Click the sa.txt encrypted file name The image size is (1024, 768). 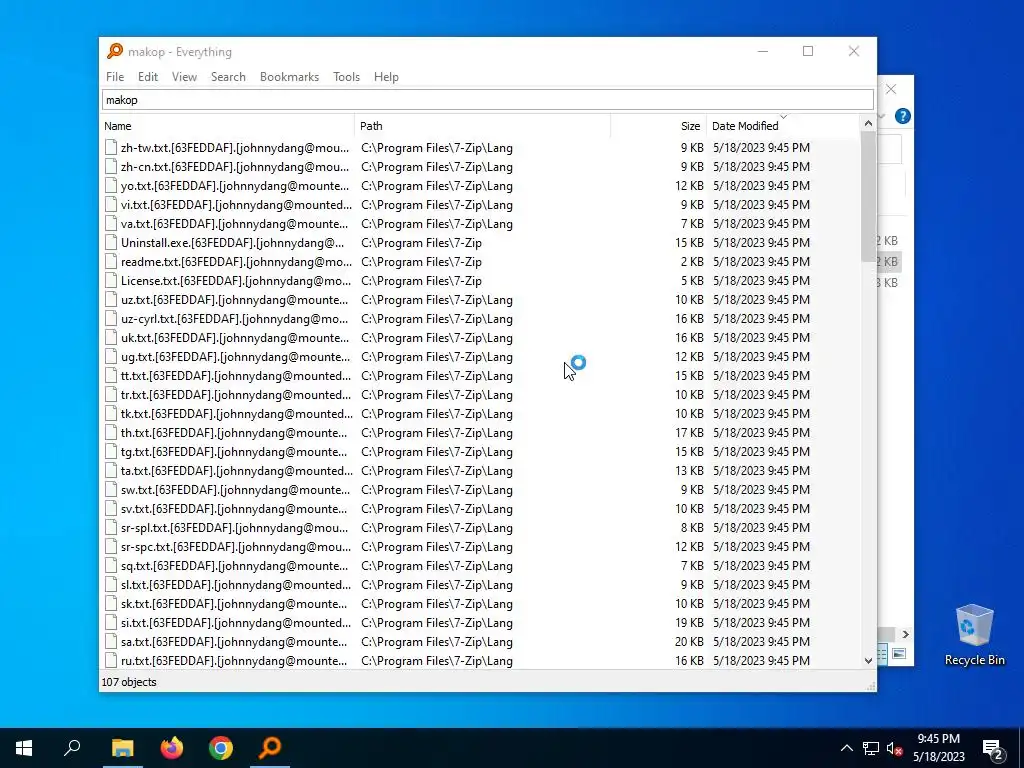[234, 641]
